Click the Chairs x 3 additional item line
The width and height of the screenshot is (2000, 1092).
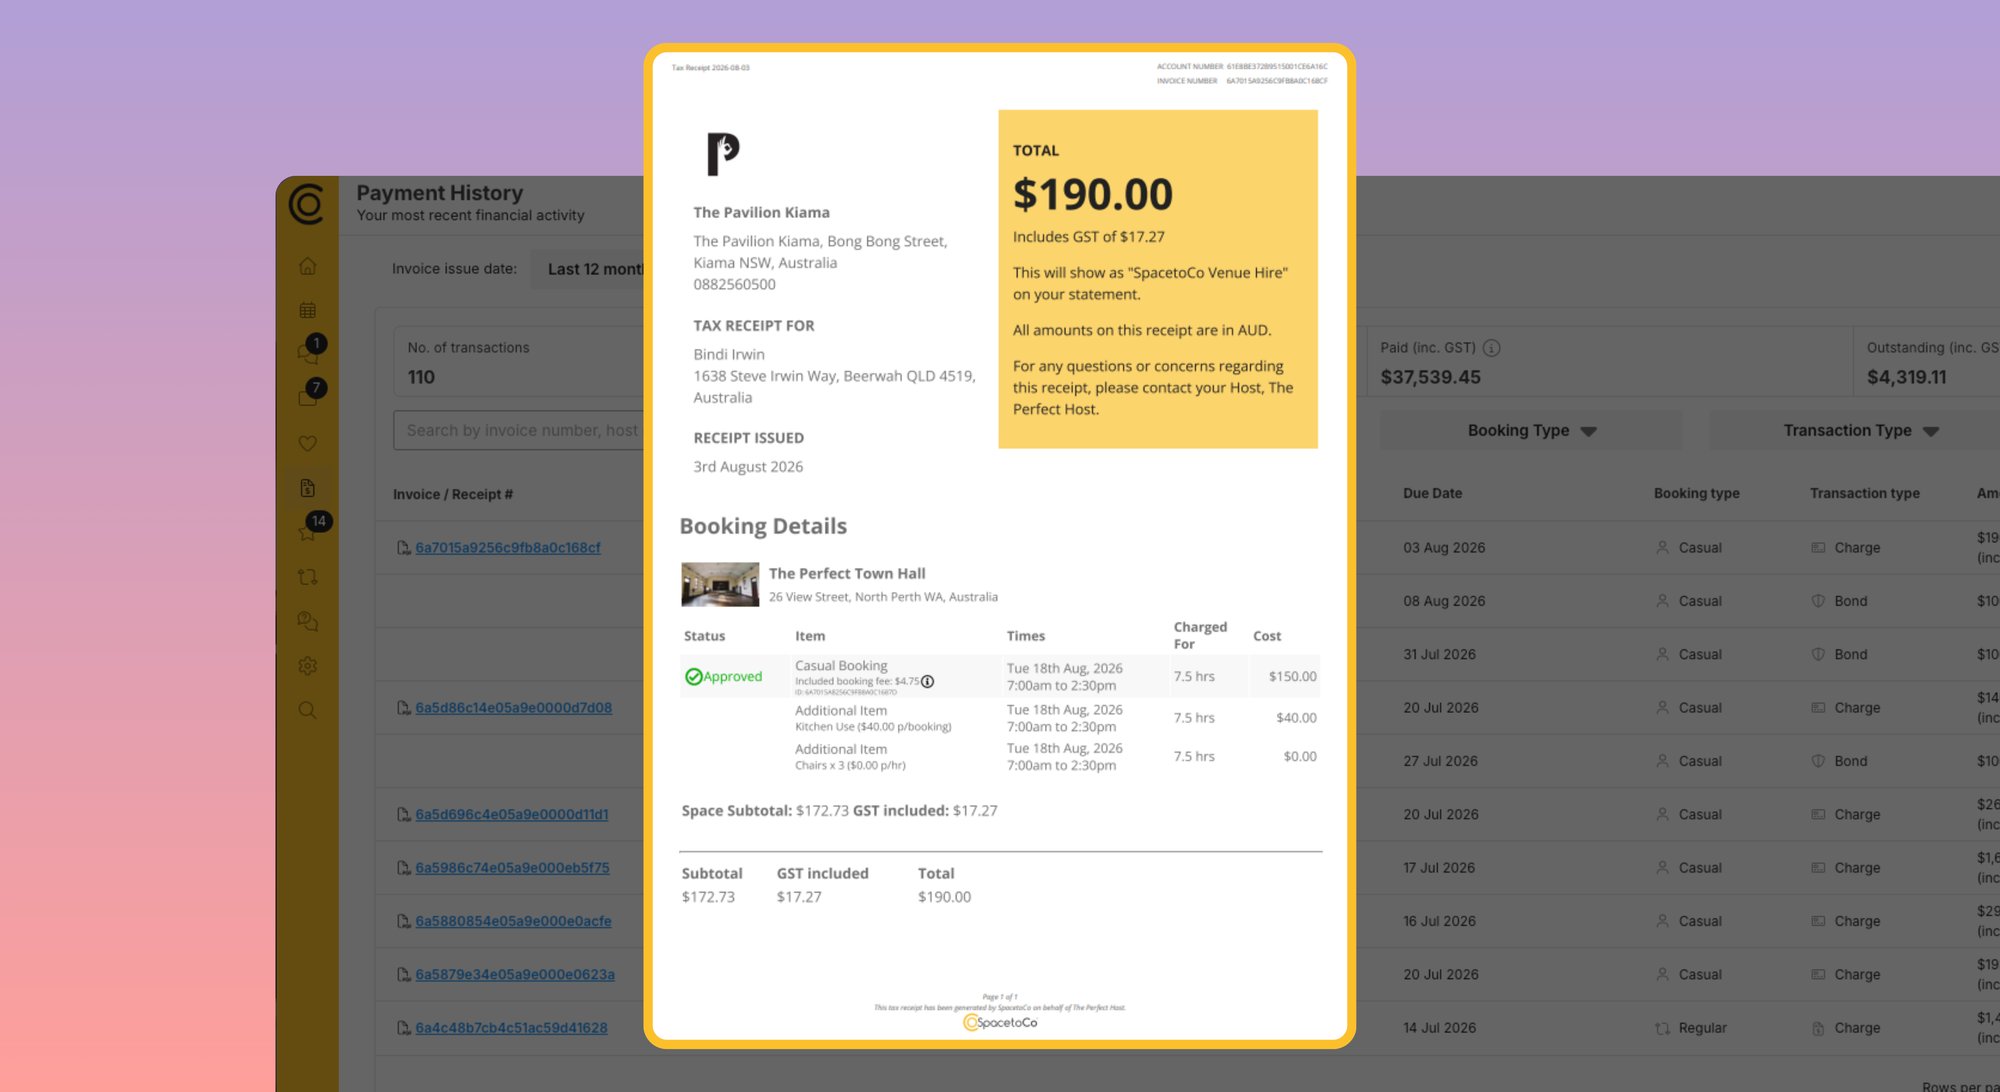850,766
